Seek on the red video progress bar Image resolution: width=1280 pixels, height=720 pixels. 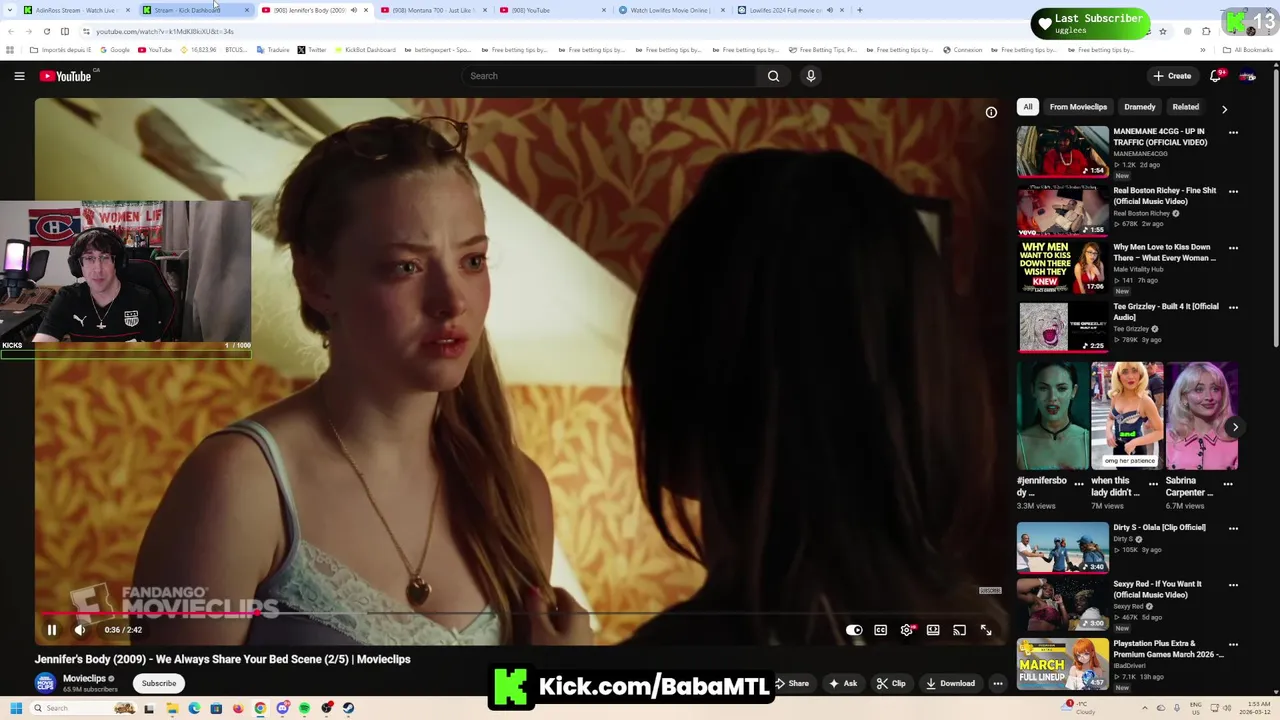tap(520, 613)
